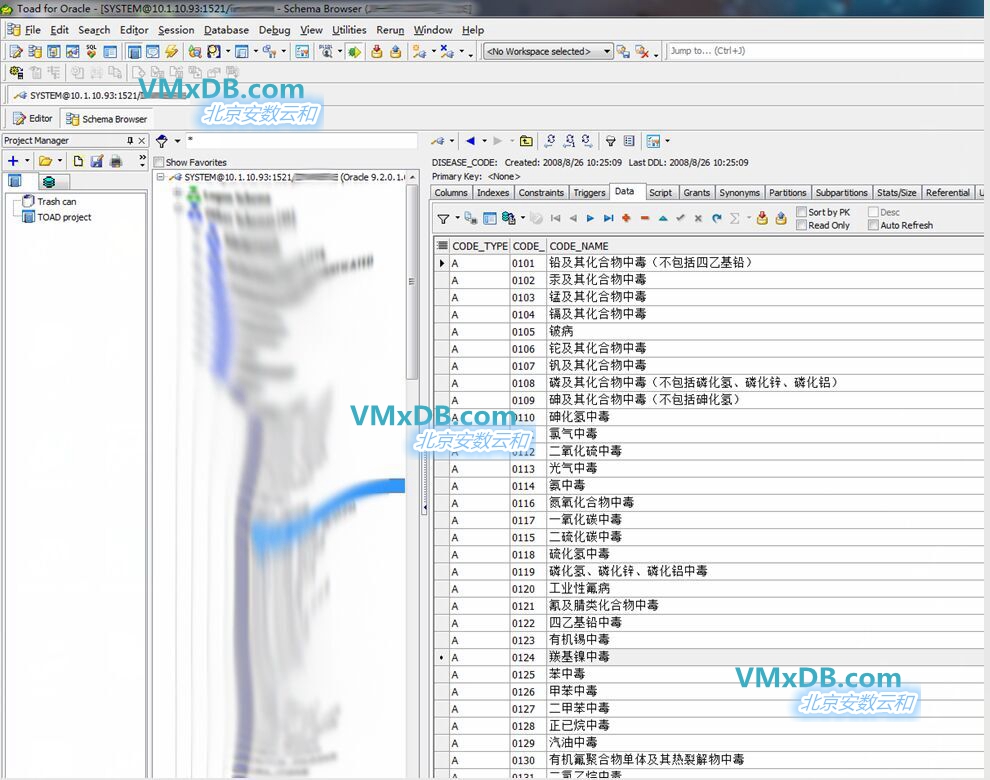This screenshot has width=990, height=780.
Task: Check the Sort by PK option
Action: (801, 212)
